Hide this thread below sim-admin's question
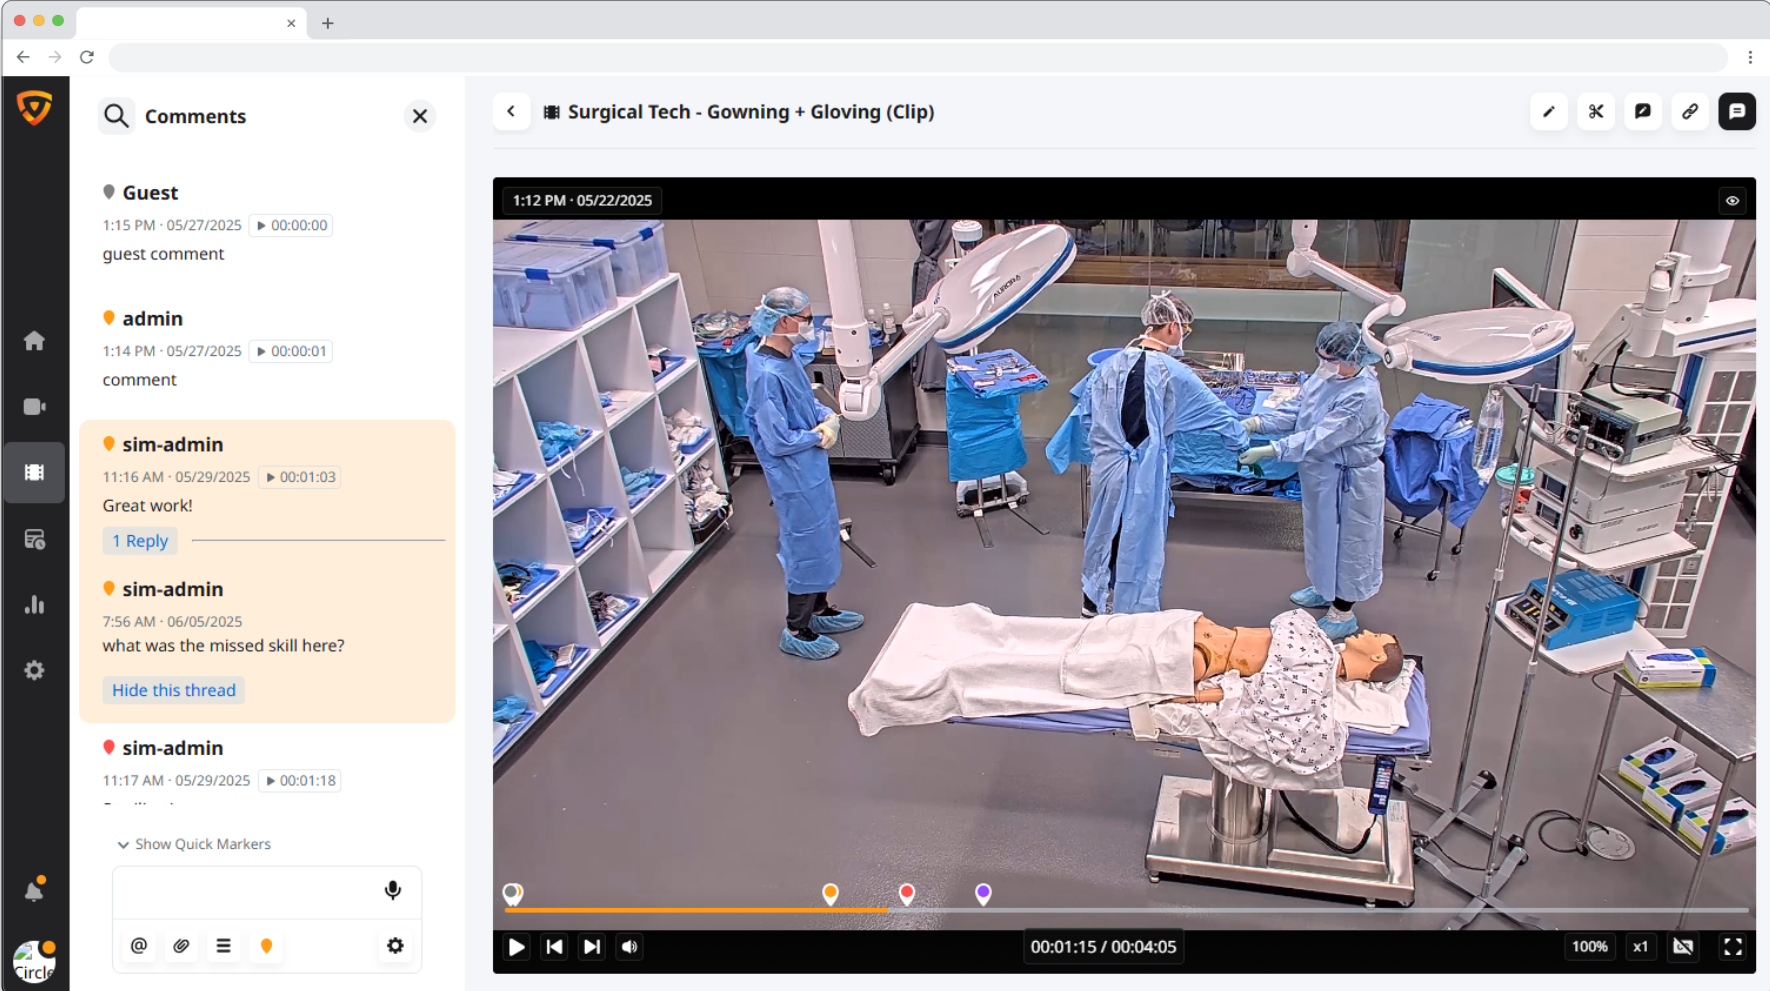Viewport: 1770px width, 991px height. pyautogui.click(x=173, y=690)
